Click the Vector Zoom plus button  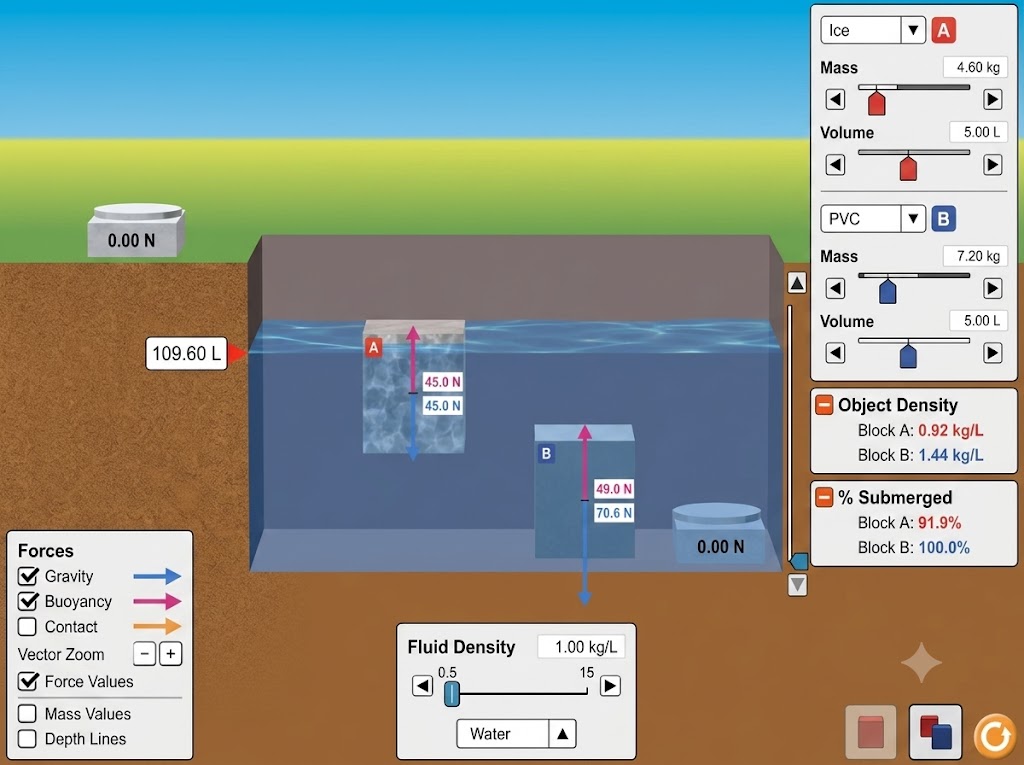point(170,654)
